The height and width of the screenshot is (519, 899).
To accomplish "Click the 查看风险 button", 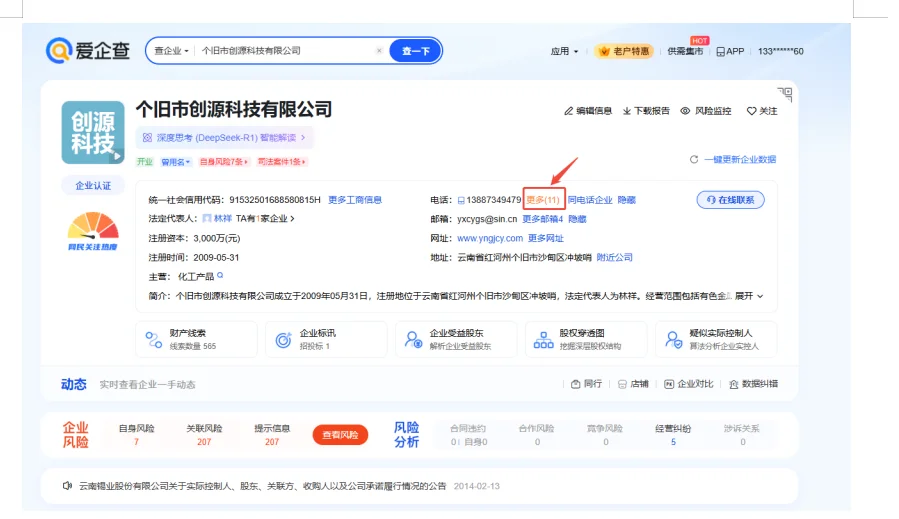I will 340,435.
